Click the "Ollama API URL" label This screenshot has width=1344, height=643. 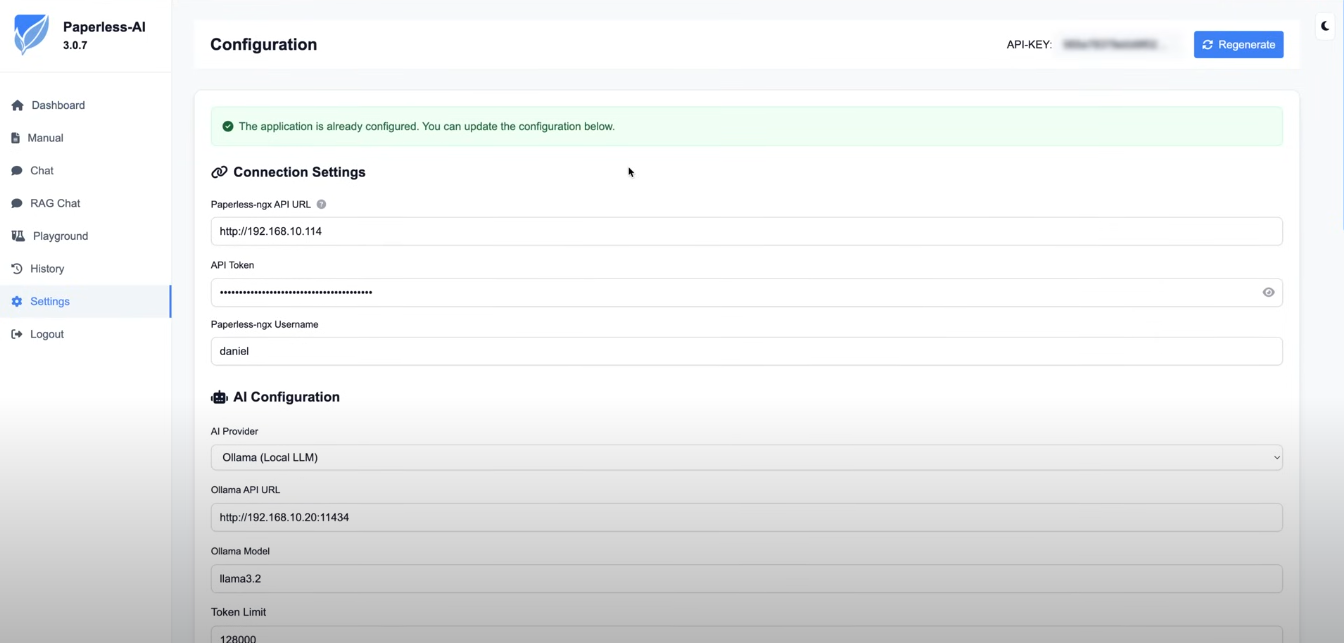245,490
